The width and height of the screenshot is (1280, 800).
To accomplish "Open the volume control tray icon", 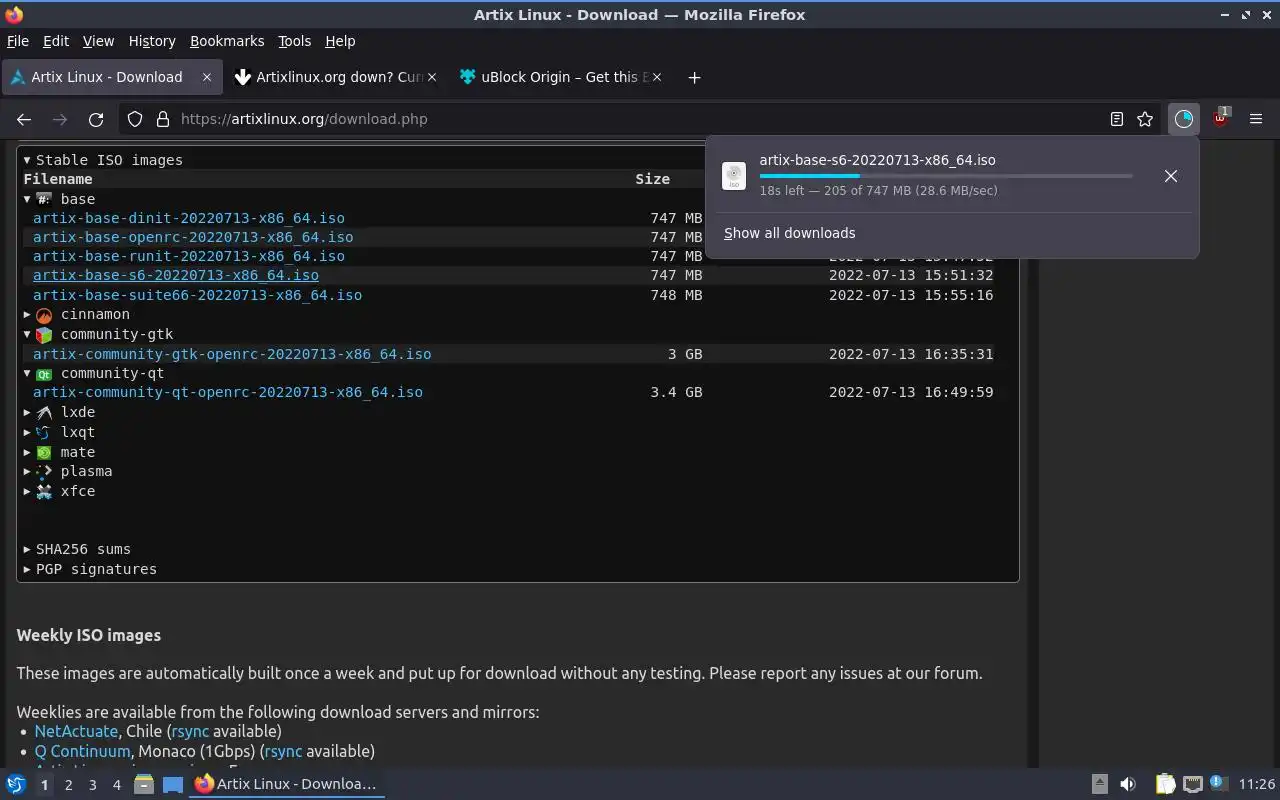I will [x=1128, y=784].
